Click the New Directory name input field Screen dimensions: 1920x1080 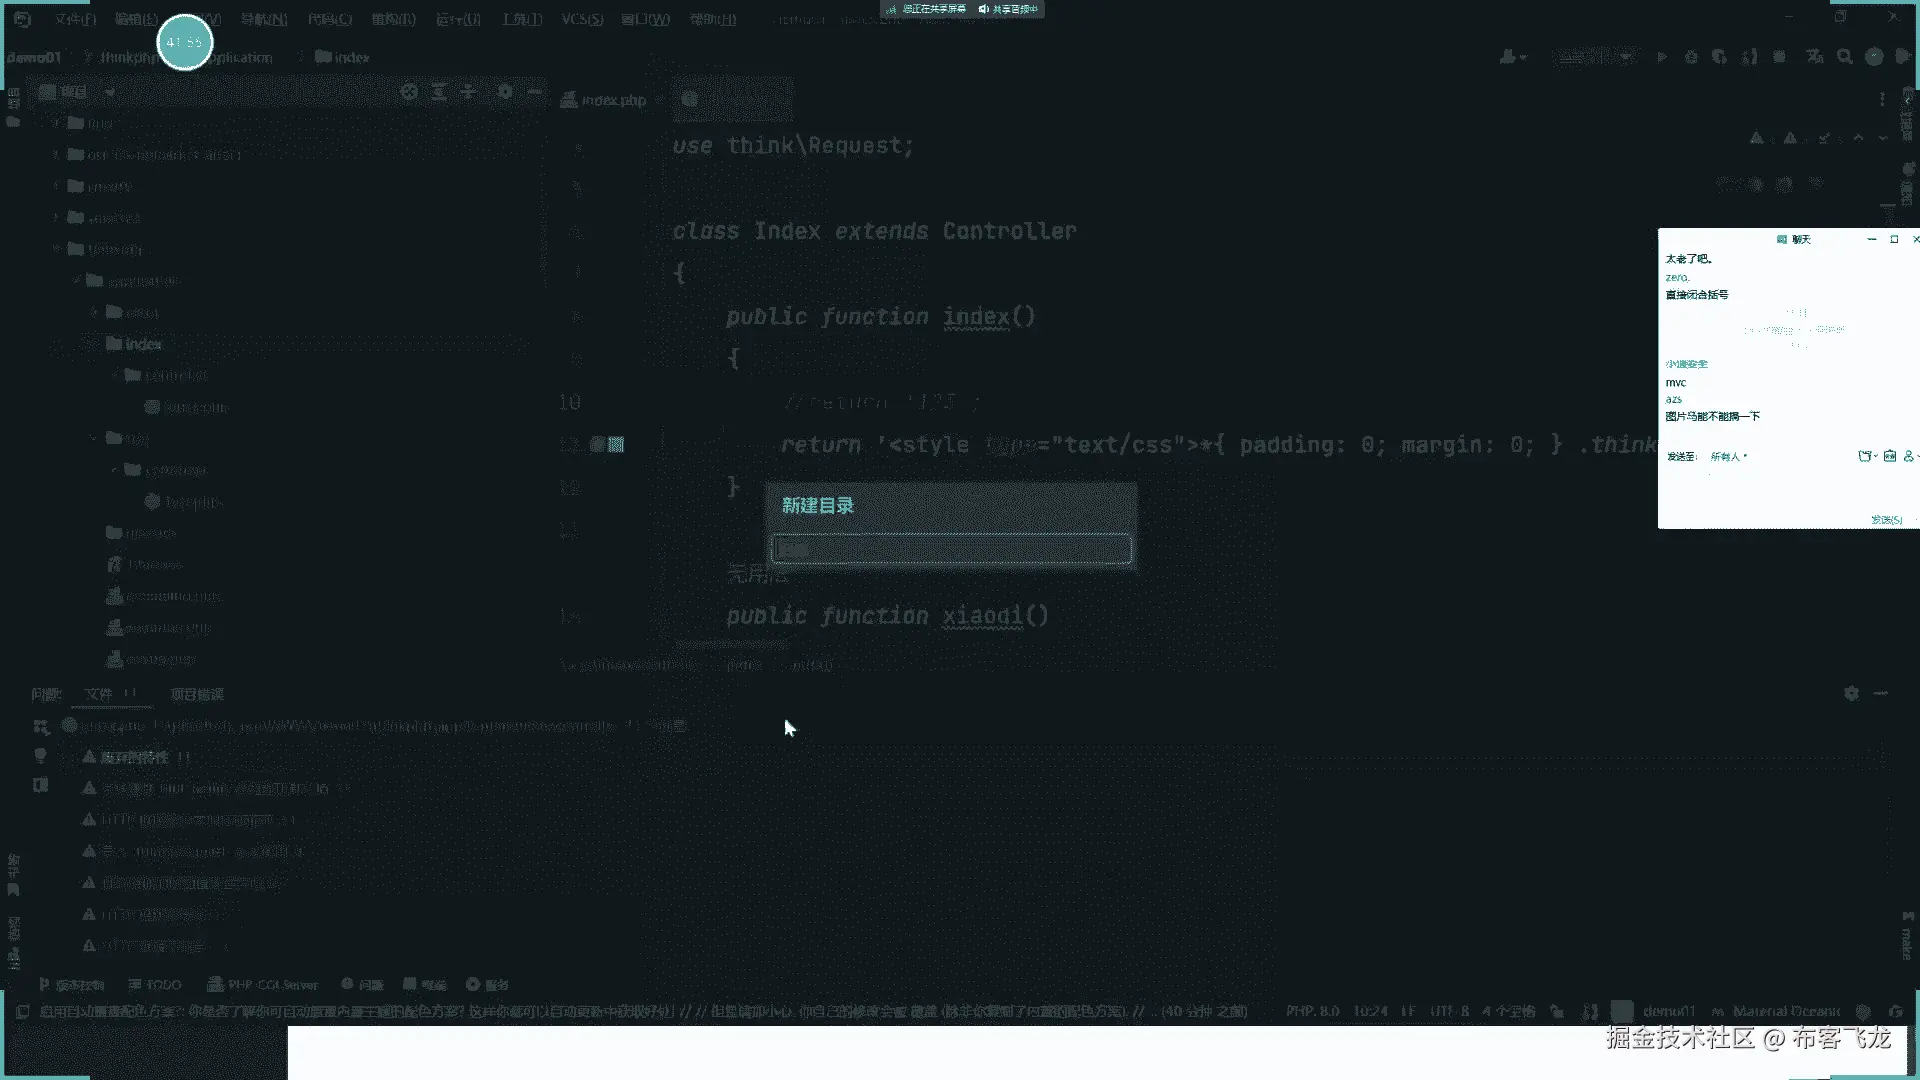pyautogui.click(x=951, y=549)
